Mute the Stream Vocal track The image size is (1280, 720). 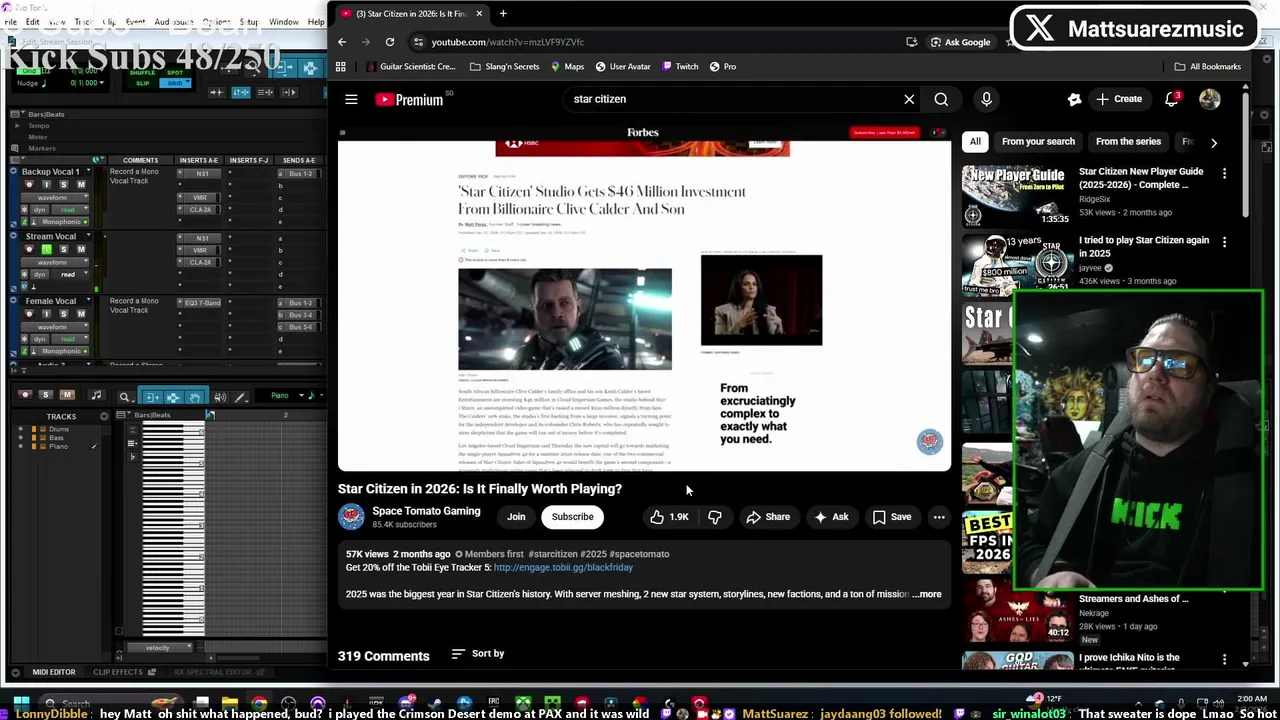(81, 249)
